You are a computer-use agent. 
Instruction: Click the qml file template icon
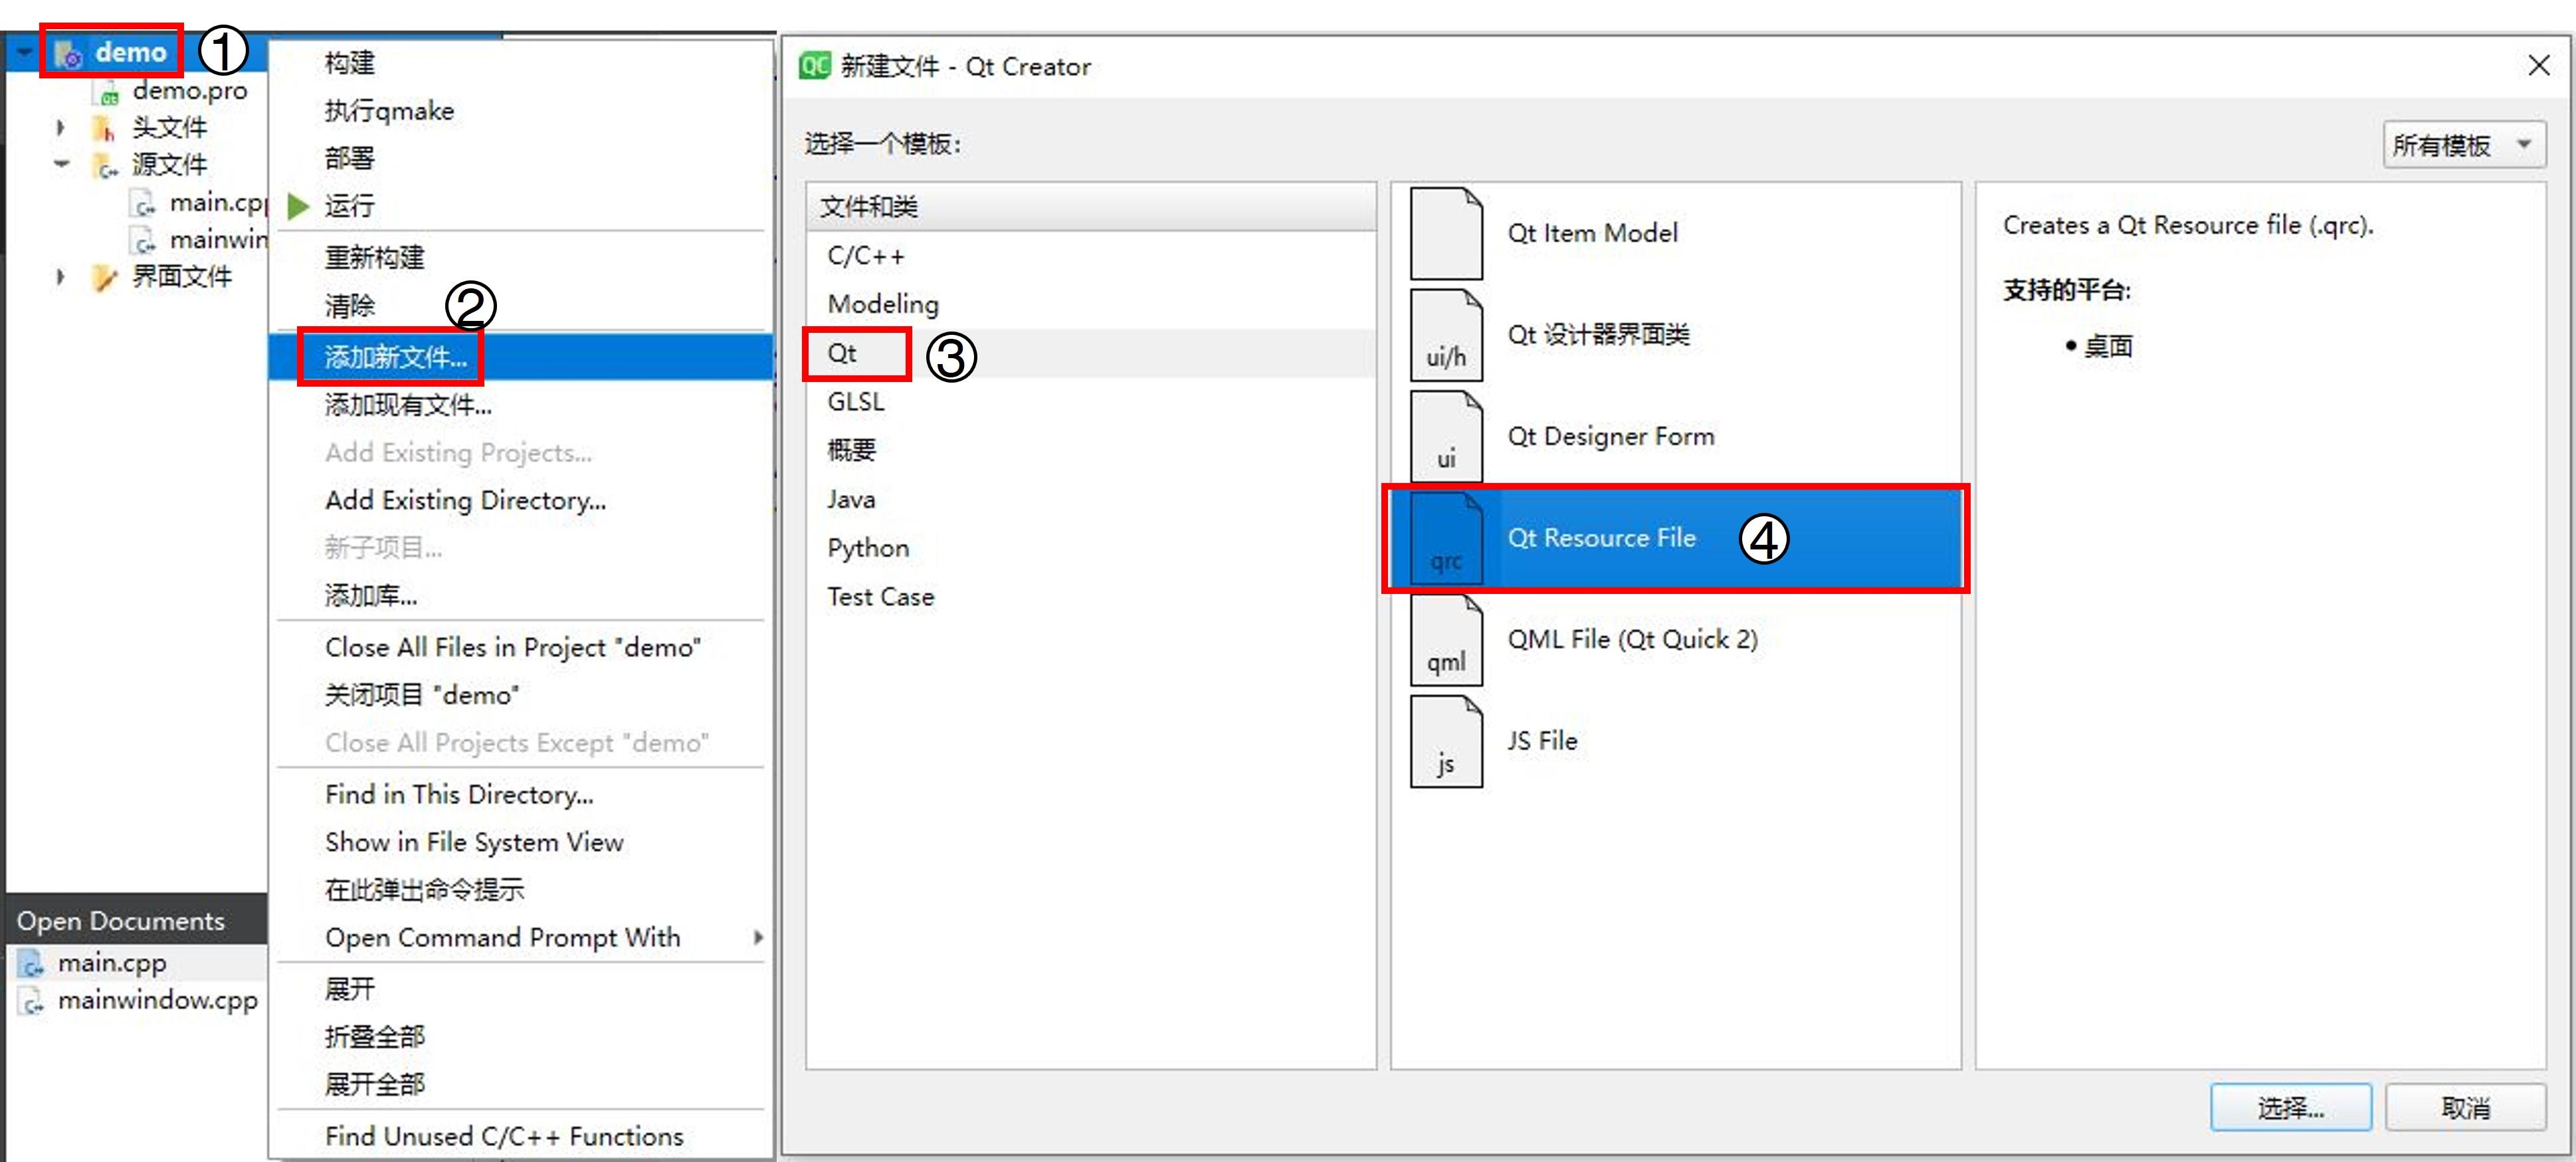(x=1446, y=640)
